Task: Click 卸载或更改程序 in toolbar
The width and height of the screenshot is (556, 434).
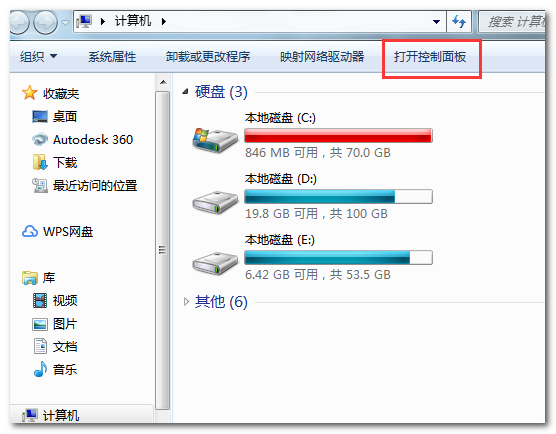Action: pyautogui.click(x=208, y=57)
